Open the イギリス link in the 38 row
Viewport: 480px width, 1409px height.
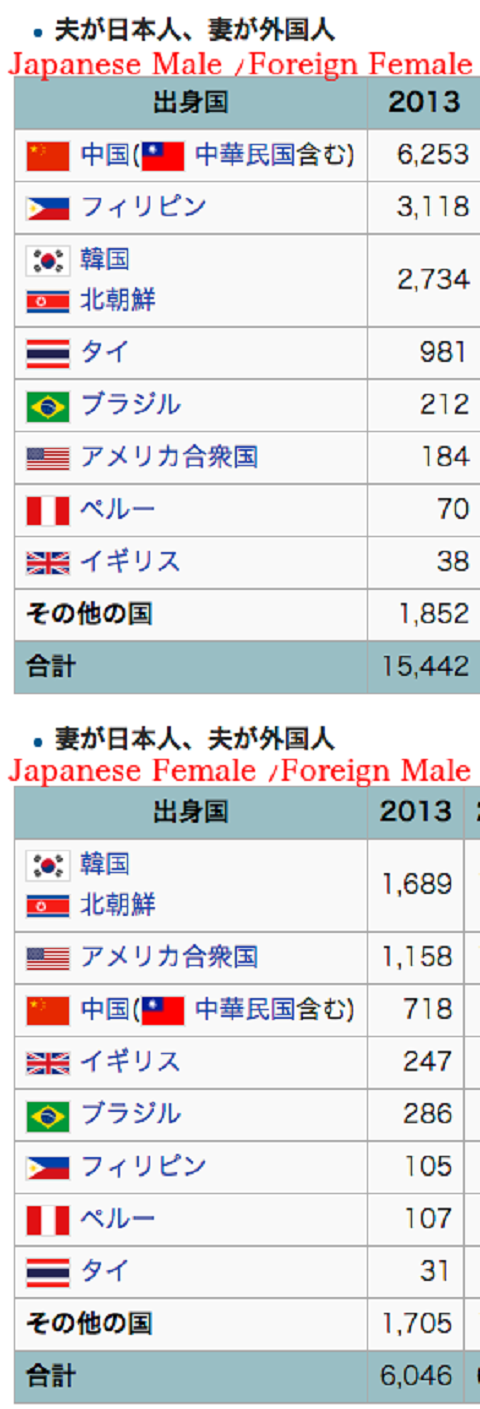click(131, 561)
